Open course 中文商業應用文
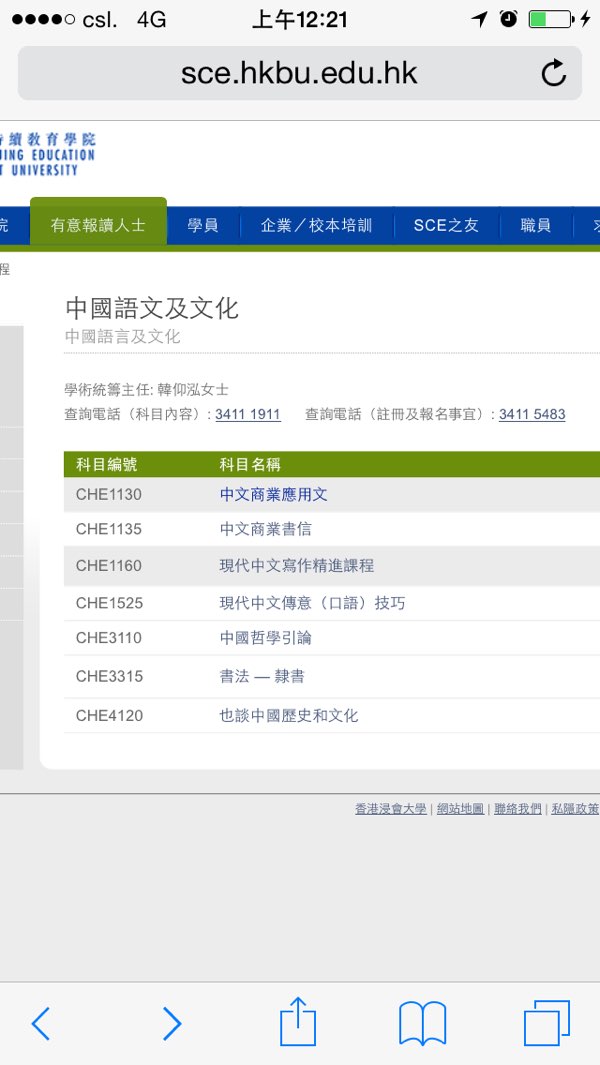Image resolution: width=600 pixels, height=1065 pixels. (273, 494)
